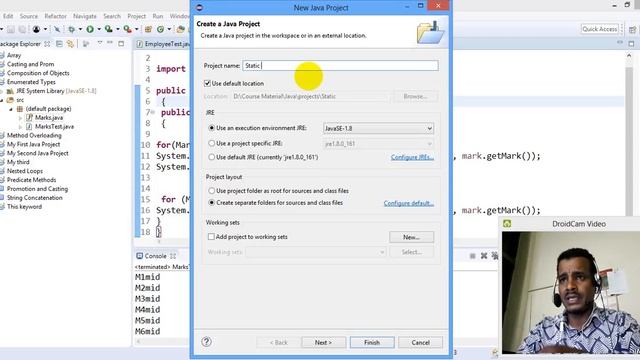Click the Configure default link
Screen dimensions: 640x360
(409, 203)
